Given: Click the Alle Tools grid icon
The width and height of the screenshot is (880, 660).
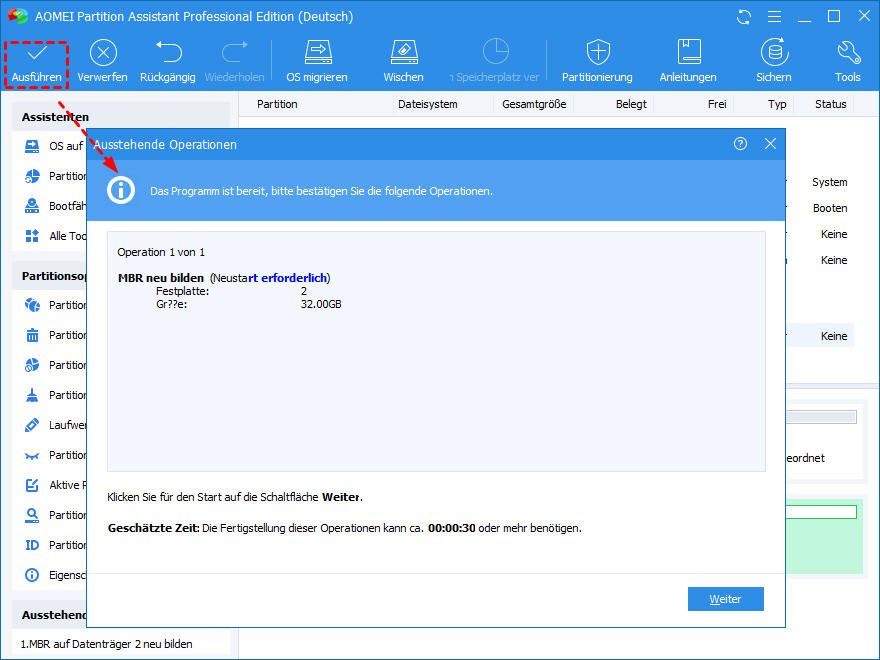Looking at the screenshot, I should click(x=32, y=236).
